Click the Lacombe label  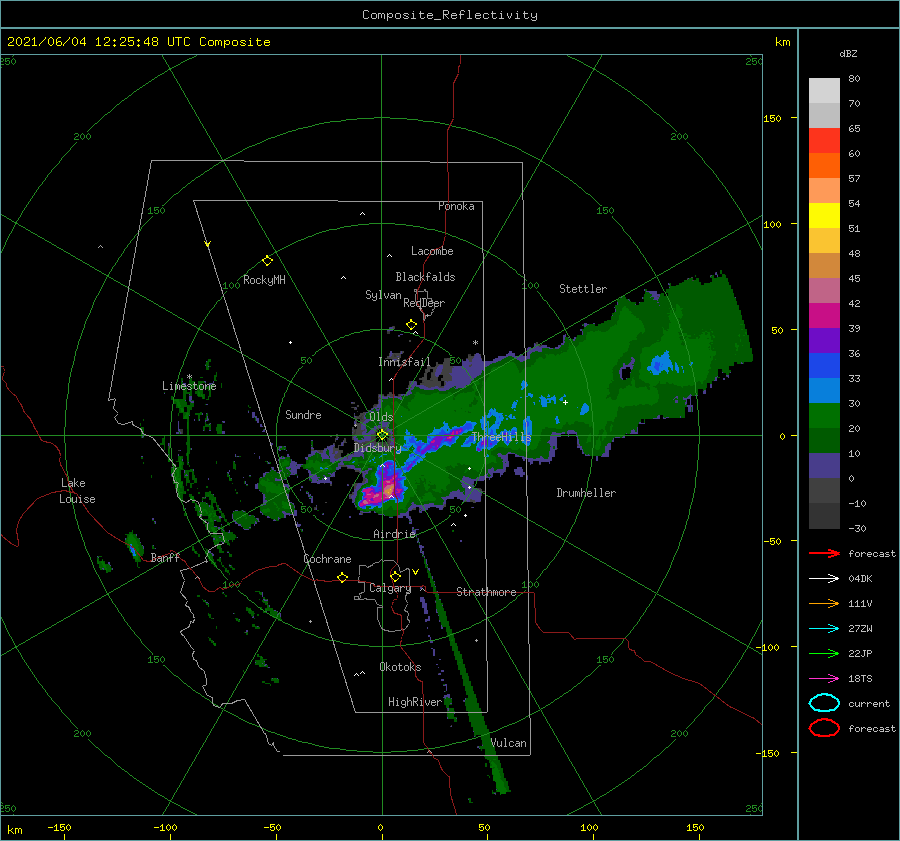click(x=432, y=251)
